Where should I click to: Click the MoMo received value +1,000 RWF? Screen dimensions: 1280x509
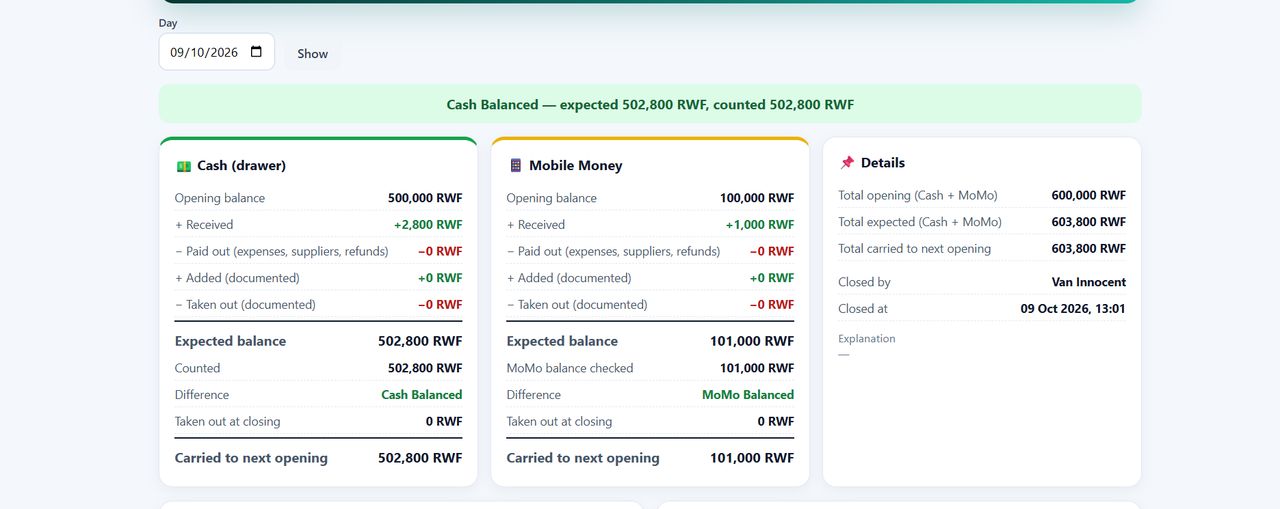pyautogui.click(x=760, y=225)
